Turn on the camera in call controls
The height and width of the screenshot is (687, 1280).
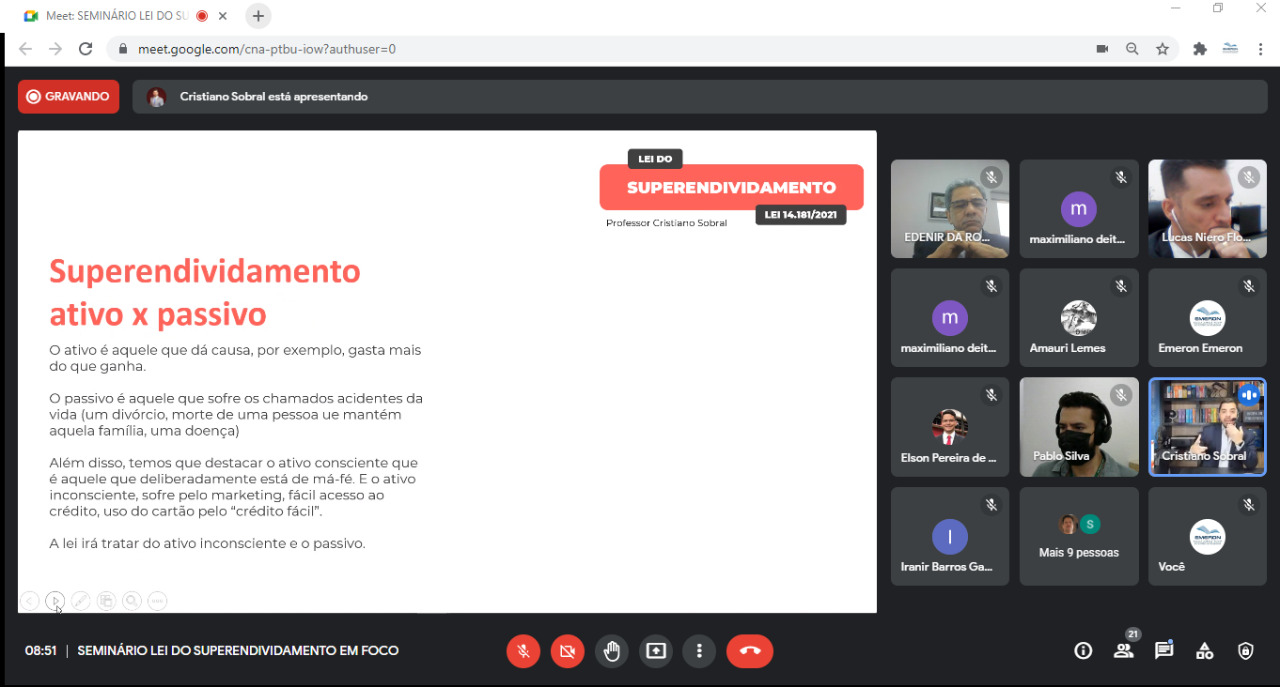click(567, 651)
